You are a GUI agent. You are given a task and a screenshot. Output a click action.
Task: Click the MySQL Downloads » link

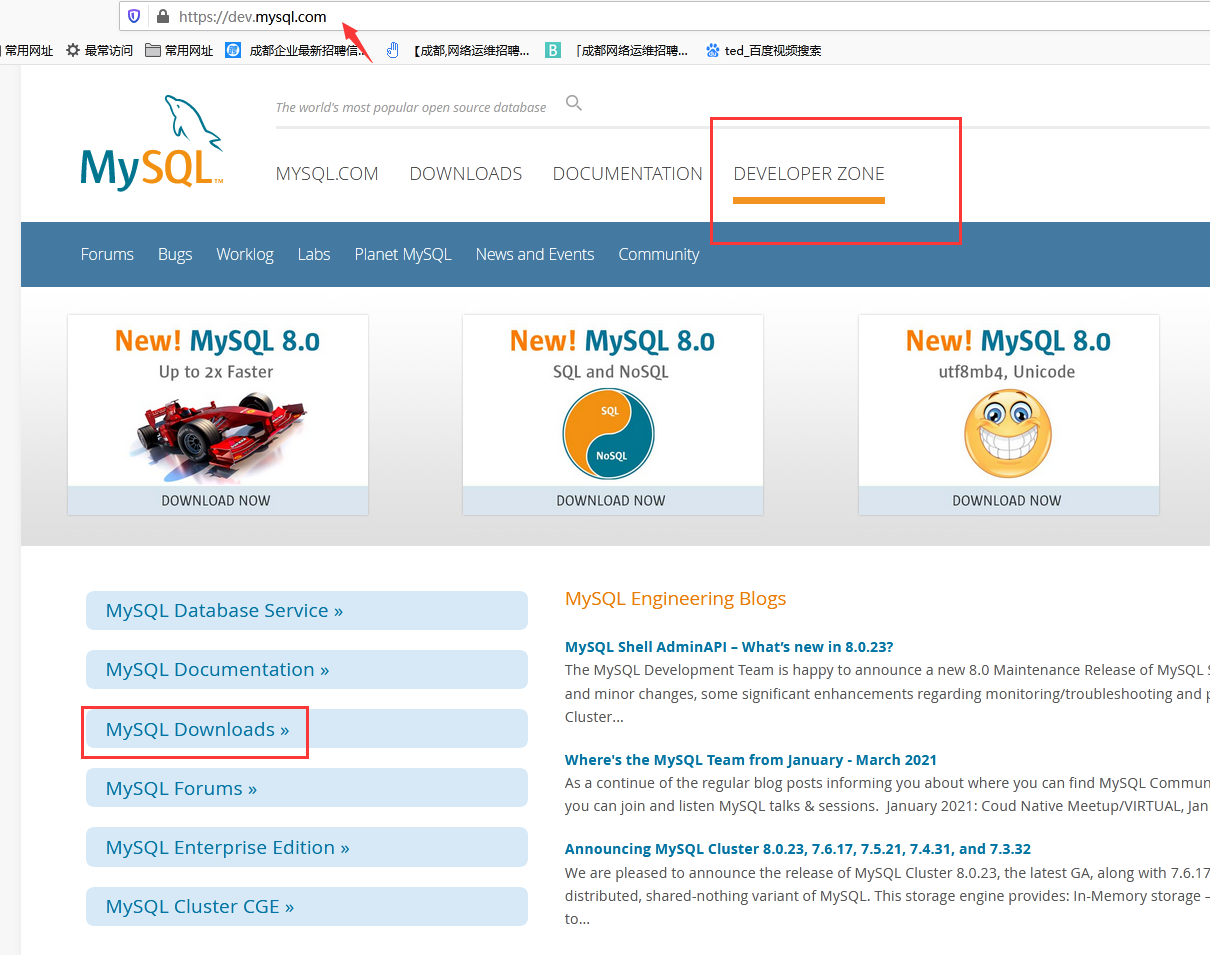(197, 729)
